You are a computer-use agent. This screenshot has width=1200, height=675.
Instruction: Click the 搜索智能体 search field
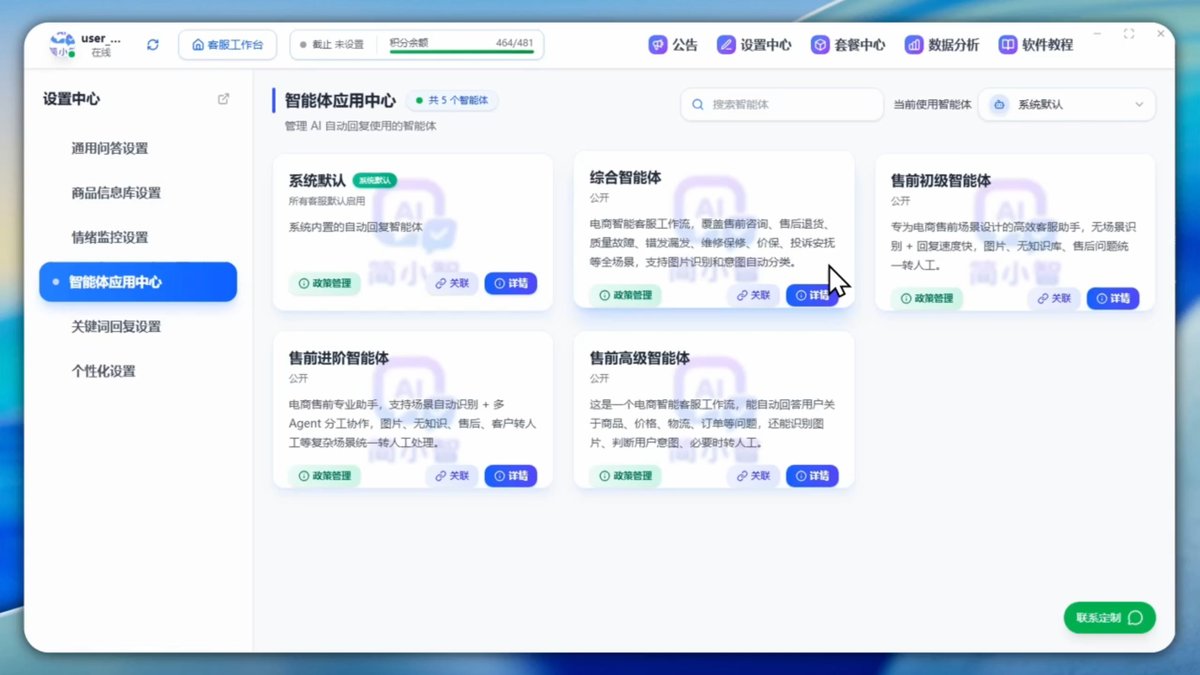(782, 104)
